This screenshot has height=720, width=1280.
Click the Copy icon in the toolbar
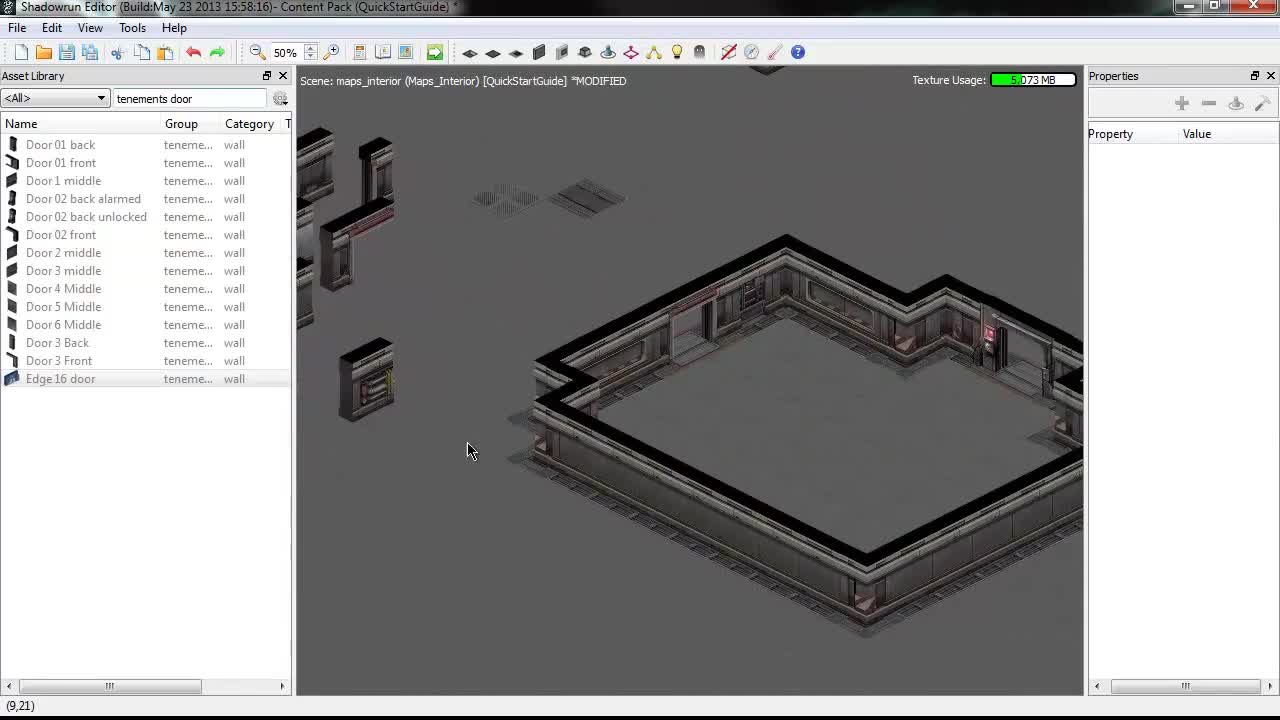142,52
